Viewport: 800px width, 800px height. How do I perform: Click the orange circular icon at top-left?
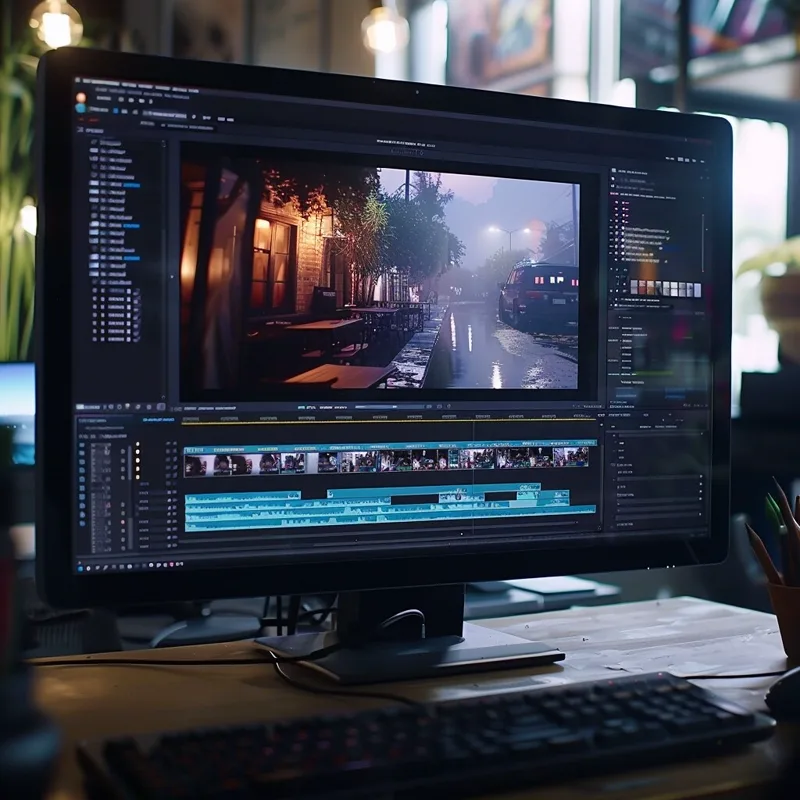coord(81,97)
